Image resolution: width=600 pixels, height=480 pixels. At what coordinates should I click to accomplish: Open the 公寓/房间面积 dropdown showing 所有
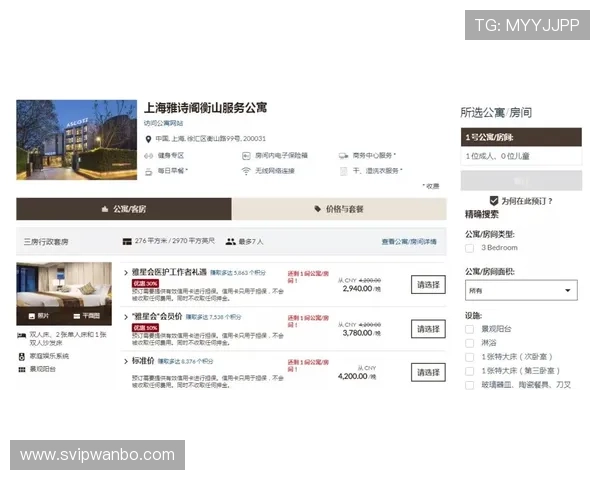click(x=521, y=290)
